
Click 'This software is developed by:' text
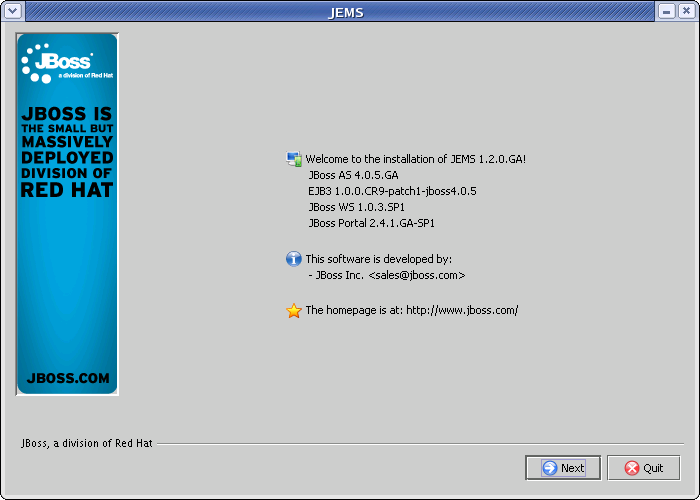click(x=379, y=259)
